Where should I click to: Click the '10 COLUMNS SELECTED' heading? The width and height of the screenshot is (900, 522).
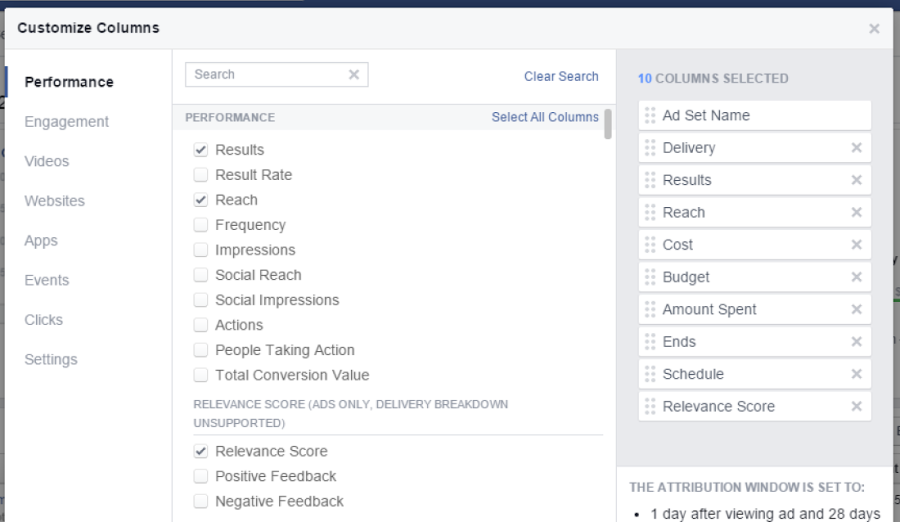tap(713, 79)
